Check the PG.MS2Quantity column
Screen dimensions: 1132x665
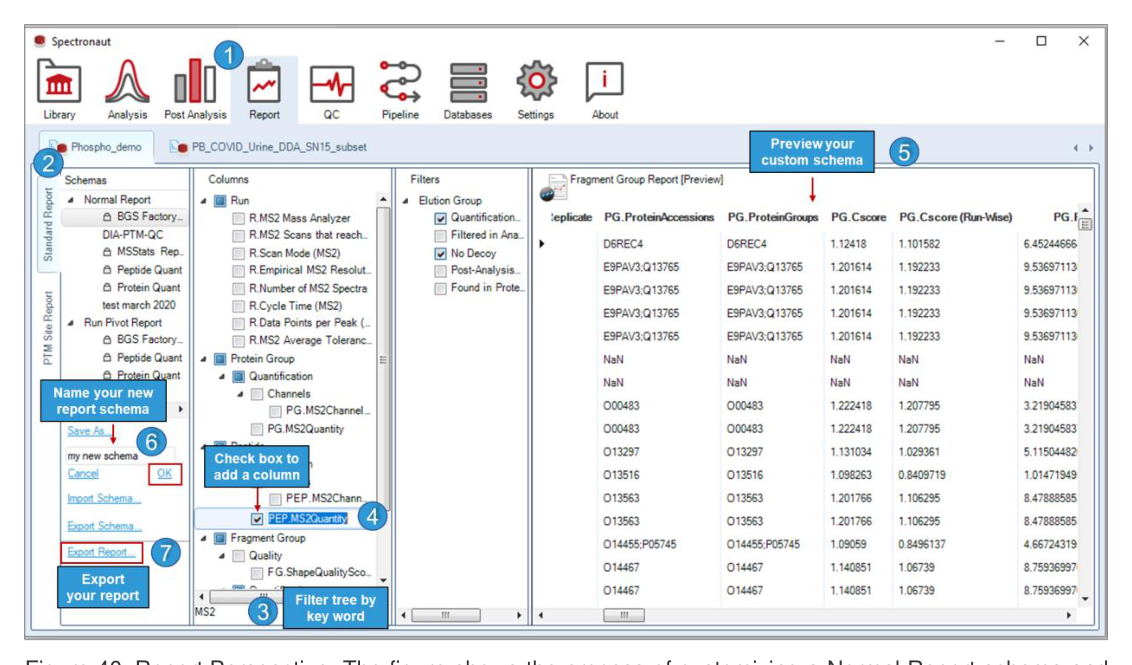pos(256,429)
